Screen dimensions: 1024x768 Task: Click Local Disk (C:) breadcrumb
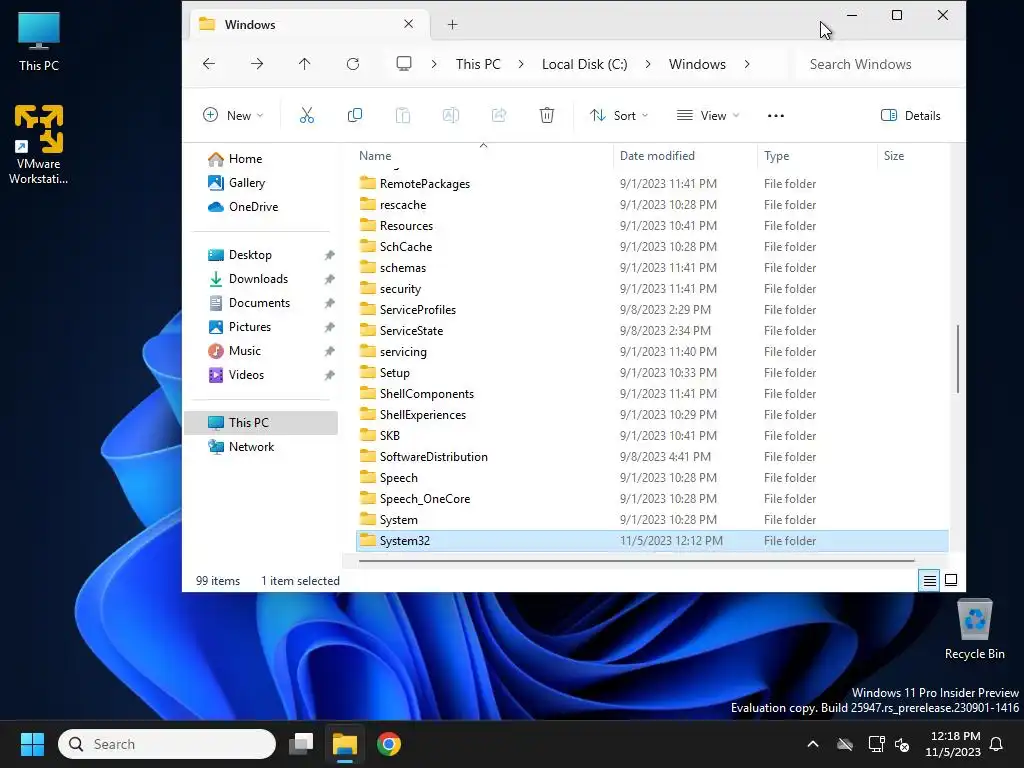pyautogui.click(x=584, y=64)
